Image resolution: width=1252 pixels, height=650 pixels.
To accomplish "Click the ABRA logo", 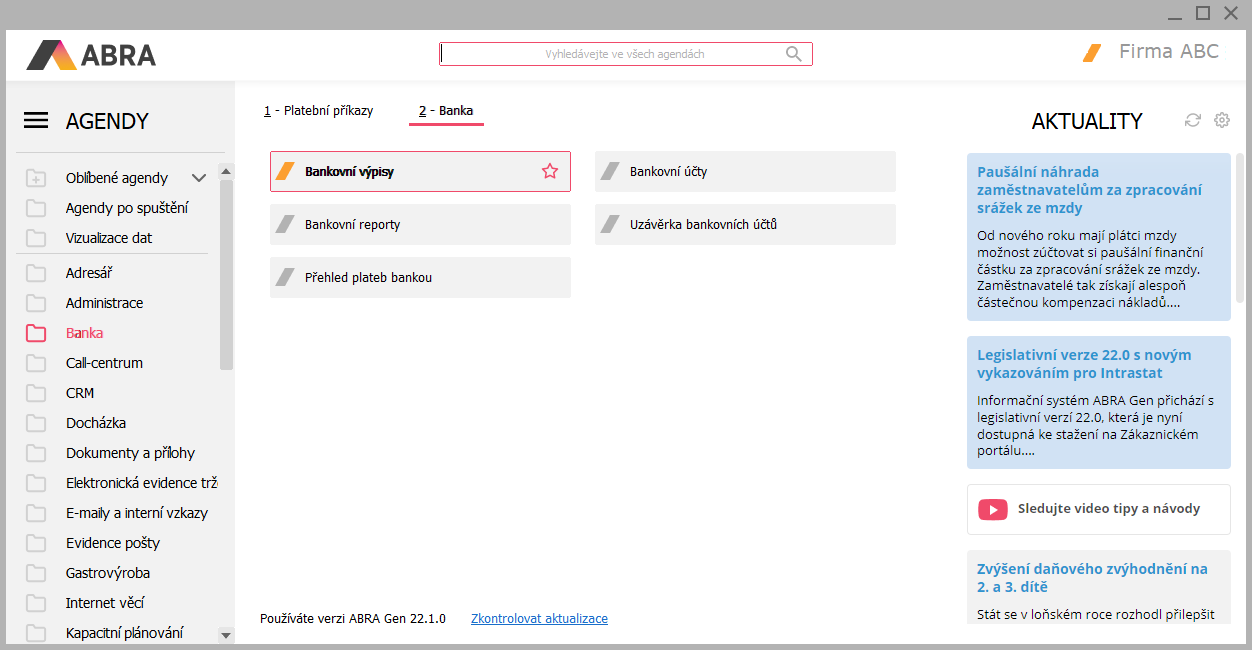I will point(91,54).
